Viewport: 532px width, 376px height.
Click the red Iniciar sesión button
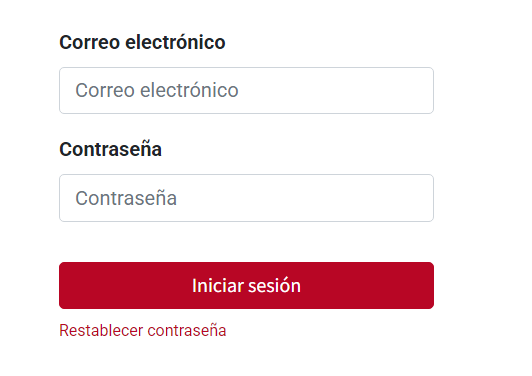click(x=246, y=285)
